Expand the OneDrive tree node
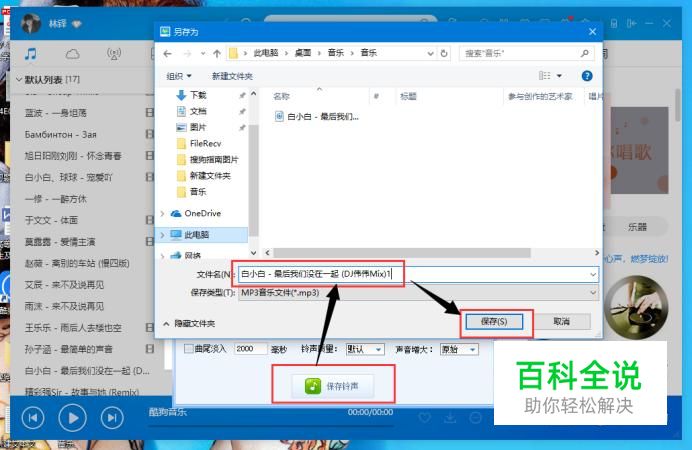This screenshot has width=692, height=450. pyautogui.click(x=162, y=214)
